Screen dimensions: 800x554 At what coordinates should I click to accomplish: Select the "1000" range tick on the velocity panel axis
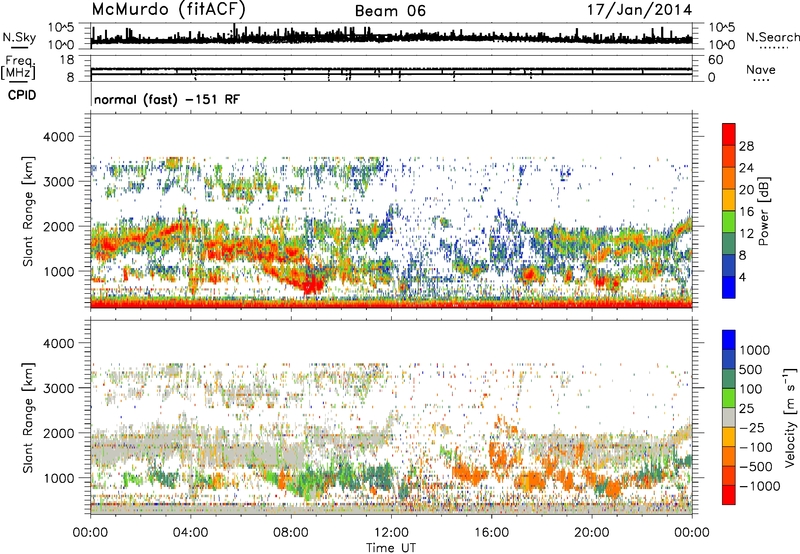pos(58,478)
